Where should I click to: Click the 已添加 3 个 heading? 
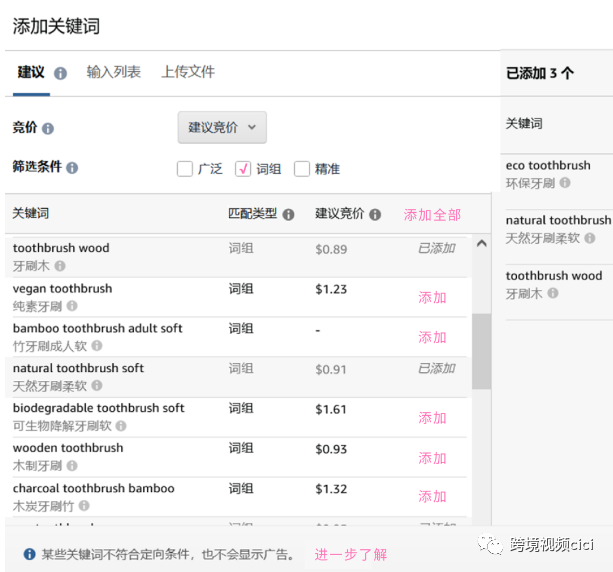(540, 73)
